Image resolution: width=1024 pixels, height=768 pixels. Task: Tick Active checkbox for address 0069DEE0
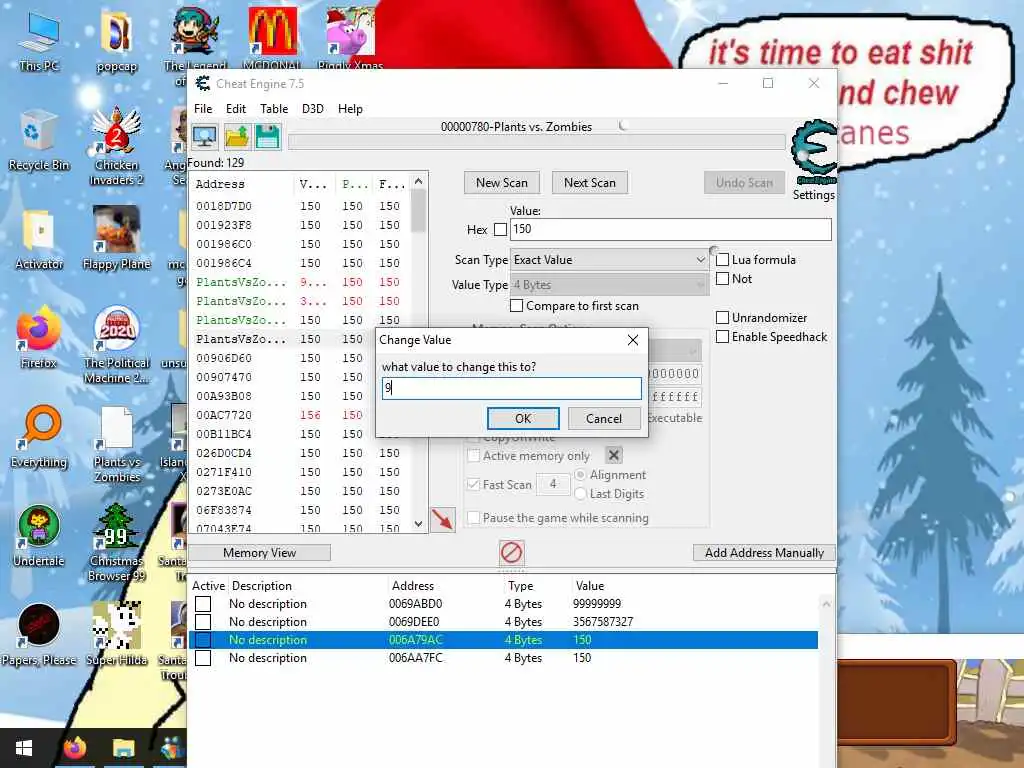pyautogui.click(x=203, y=622)
